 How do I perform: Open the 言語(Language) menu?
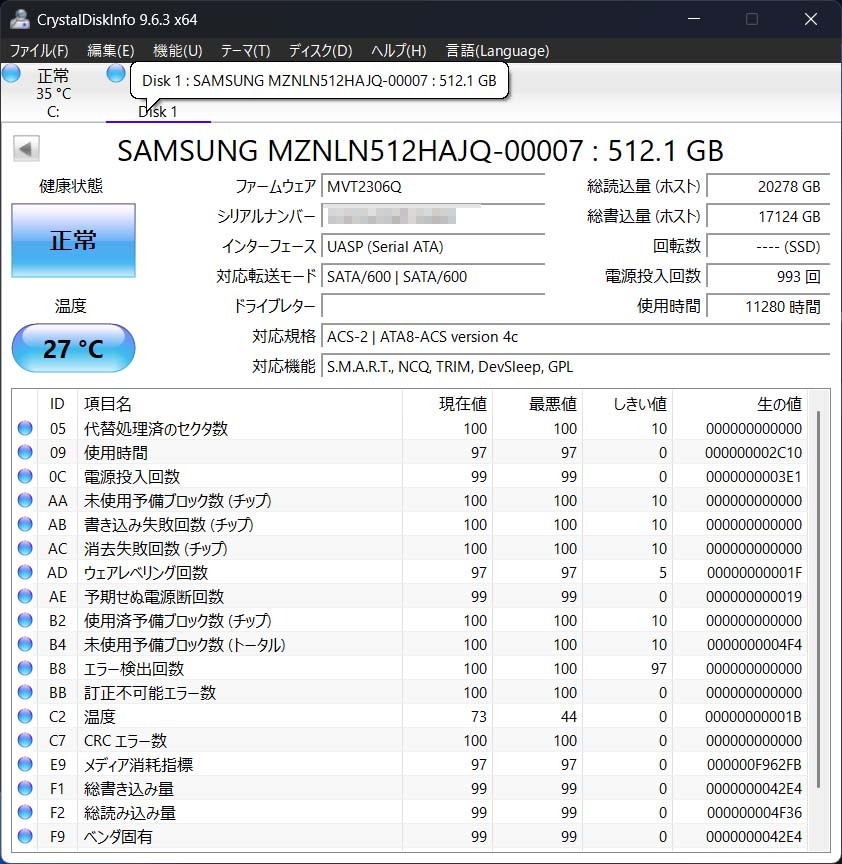click(x=497, y=51)
